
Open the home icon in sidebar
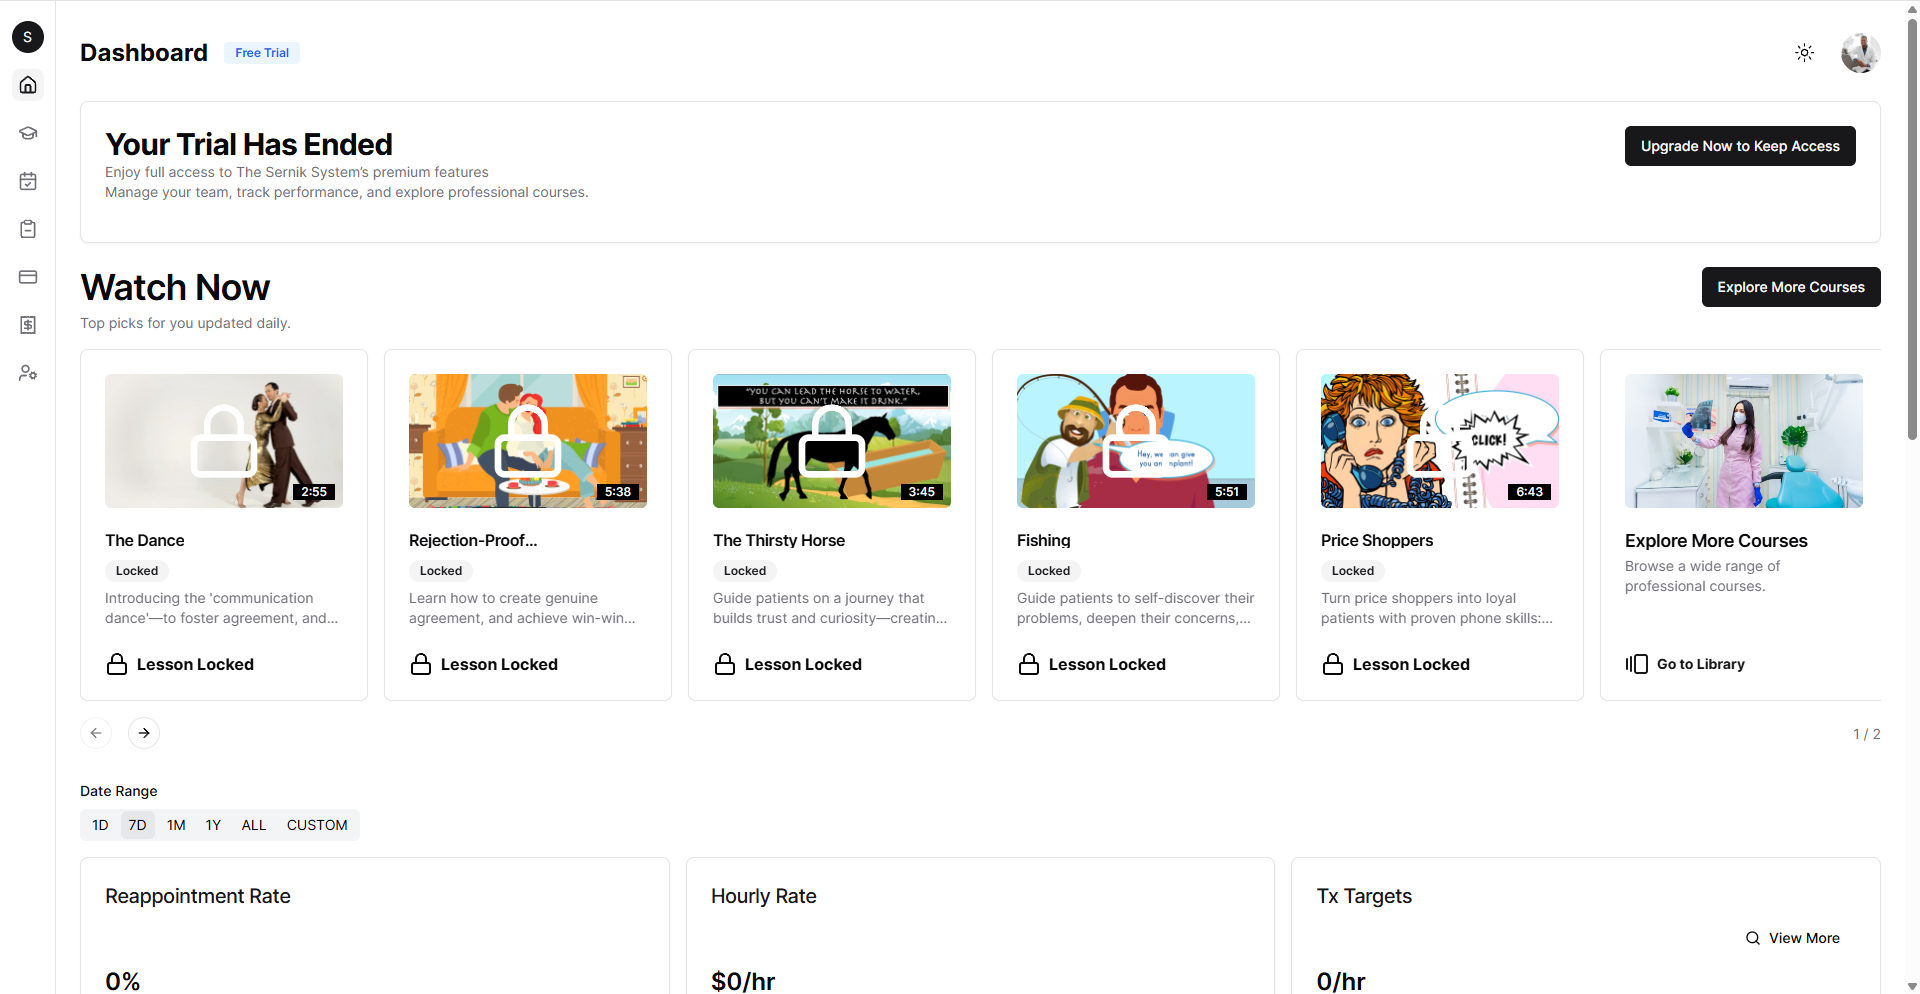point(28,85)
